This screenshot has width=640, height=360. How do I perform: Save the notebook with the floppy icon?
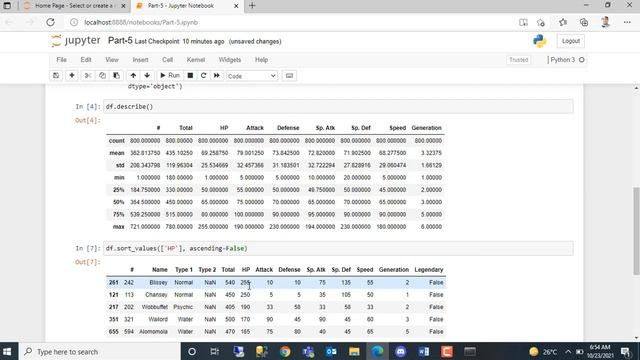point(56,76)
